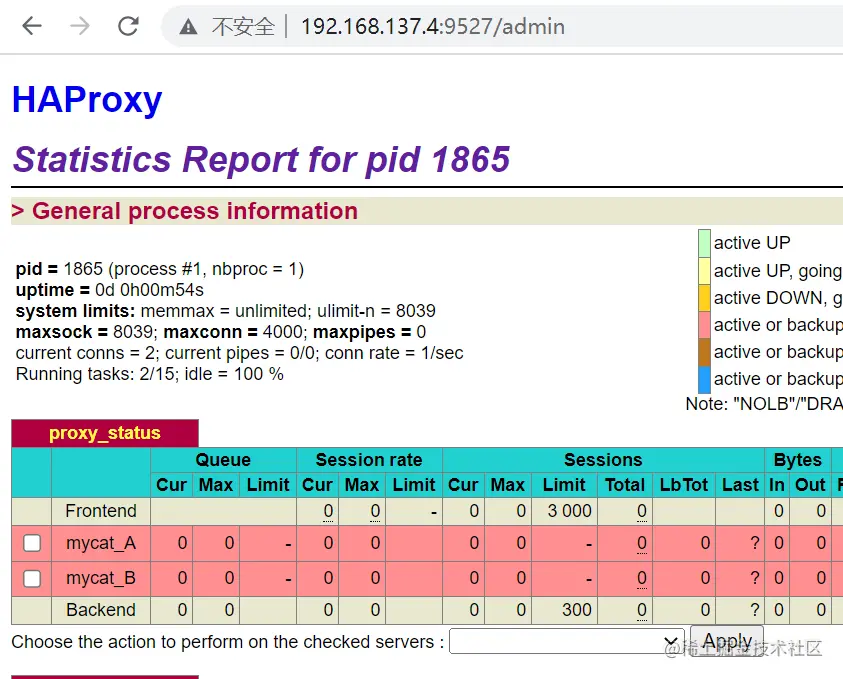Click the uptime value 0d 0h00m54s

click(149, 290)
